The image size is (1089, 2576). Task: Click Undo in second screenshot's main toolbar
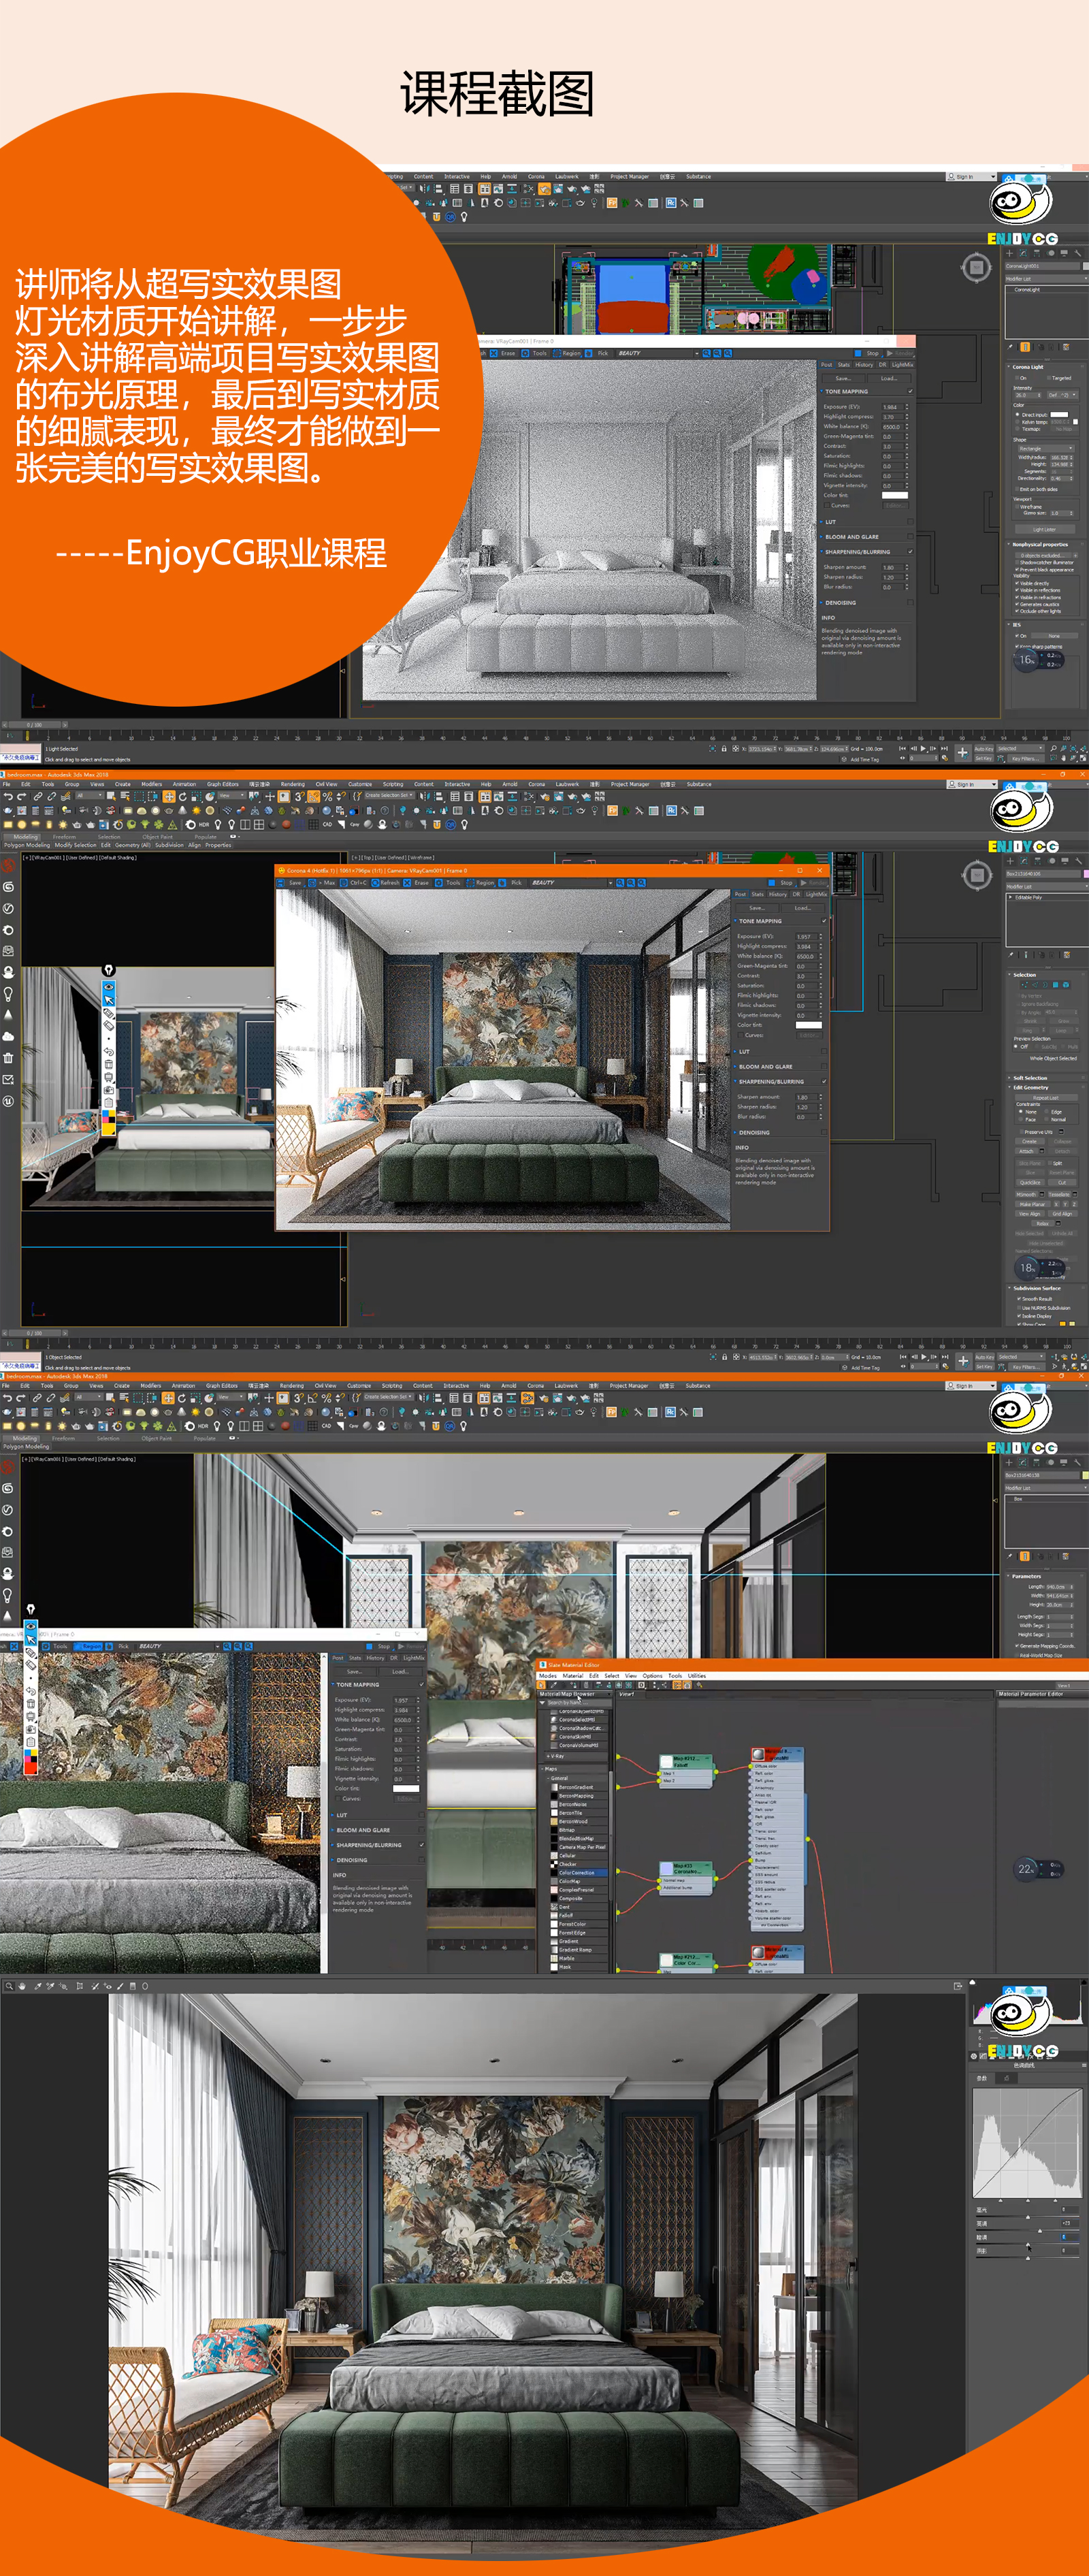pos(7,797)
